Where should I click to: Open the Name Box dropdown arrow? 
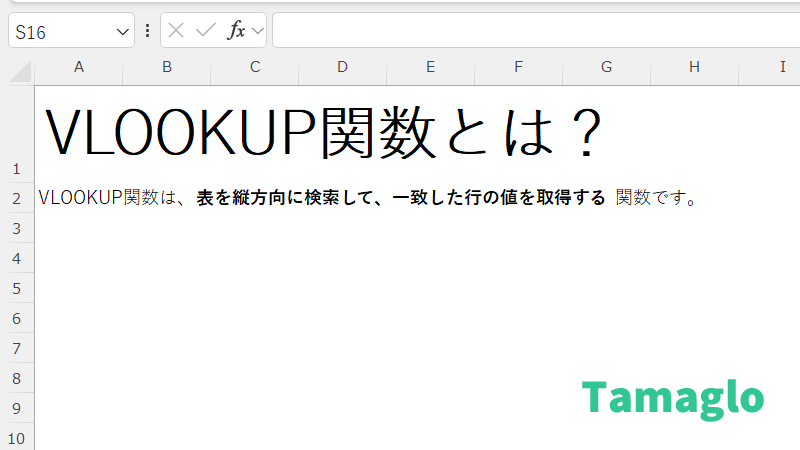(123, 32)
